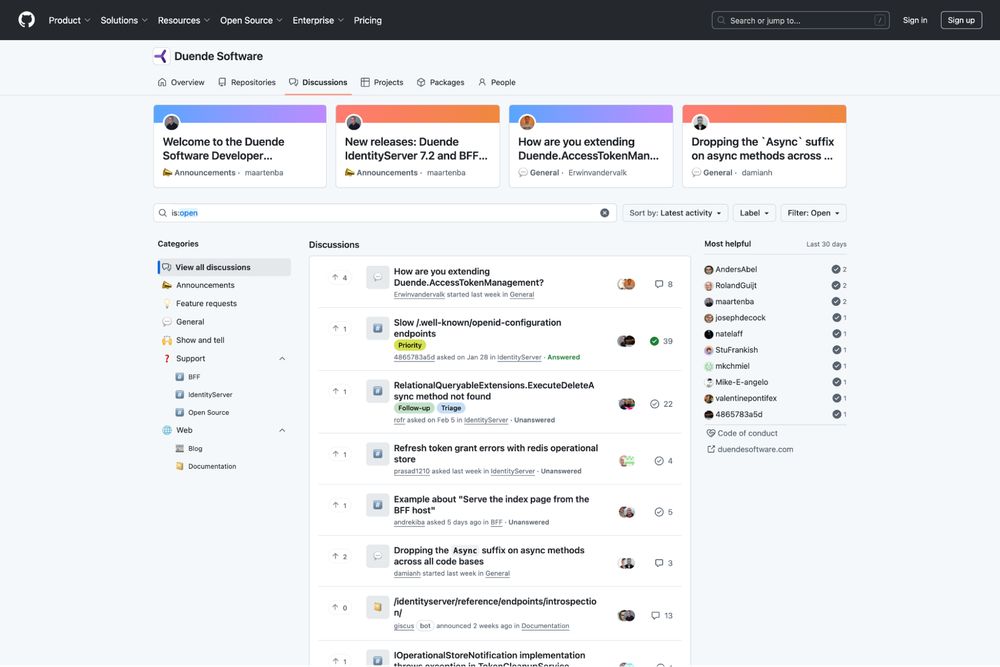Open comment count 22 on RelationalQueryableExtensions
This screenshot has width=1000, height=667.
coord(661,404)
